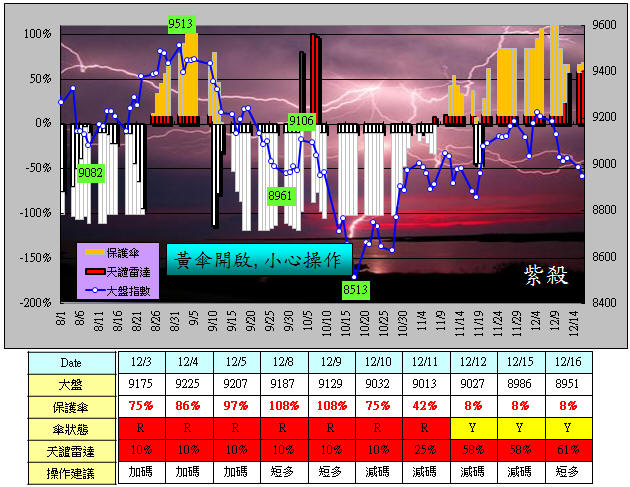
Task: Click the 黃傘開啟, 小心操作 text banner
Action: [x=258, y=260]
